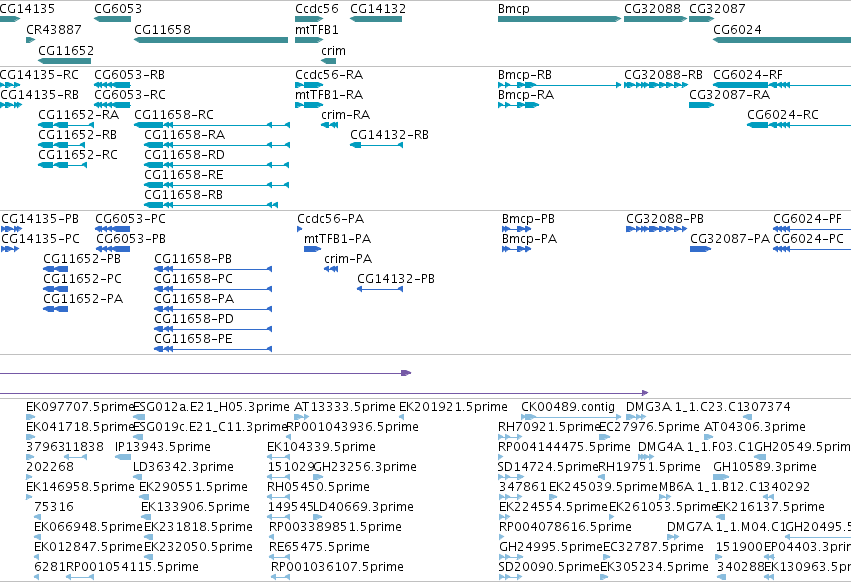Select protein CG6024-PF
The height and width of the screenshot is (582, 851).
[x=812, y=229]
